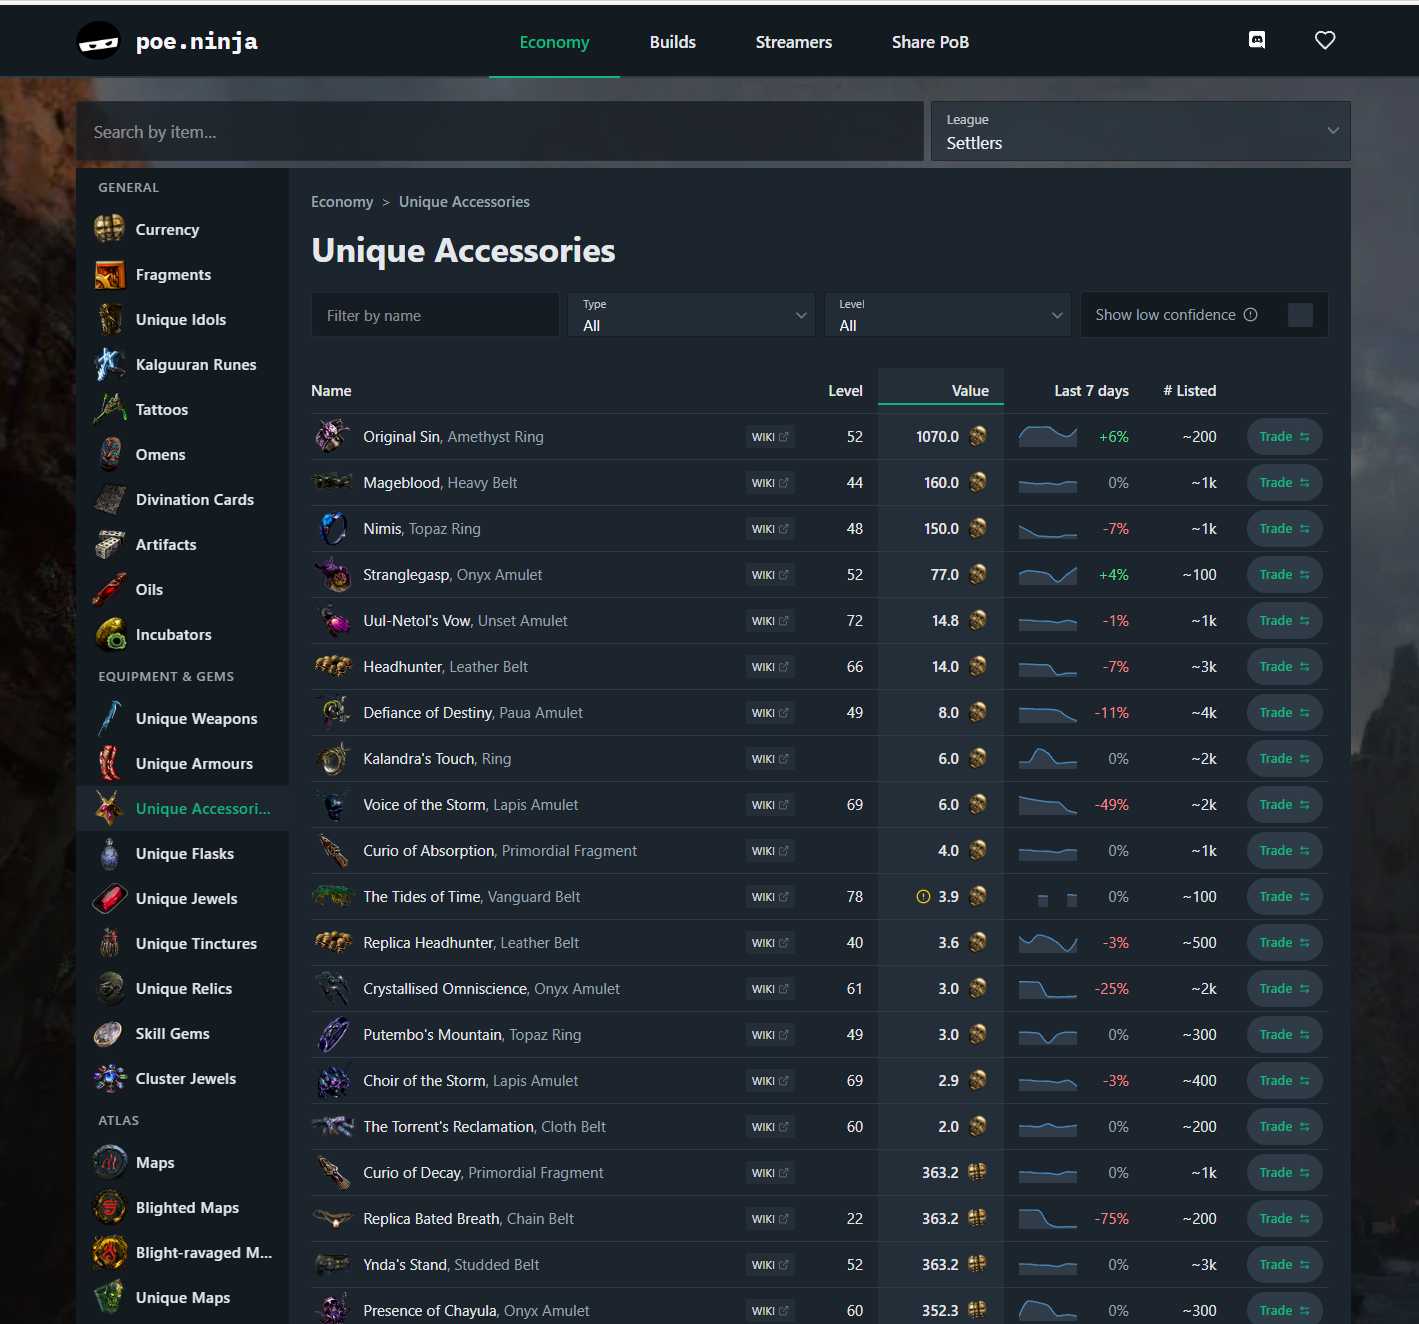1419x1324 pixels.
Task: Click the poe.ninja ninja logo
Action: (x=99, y=41)
